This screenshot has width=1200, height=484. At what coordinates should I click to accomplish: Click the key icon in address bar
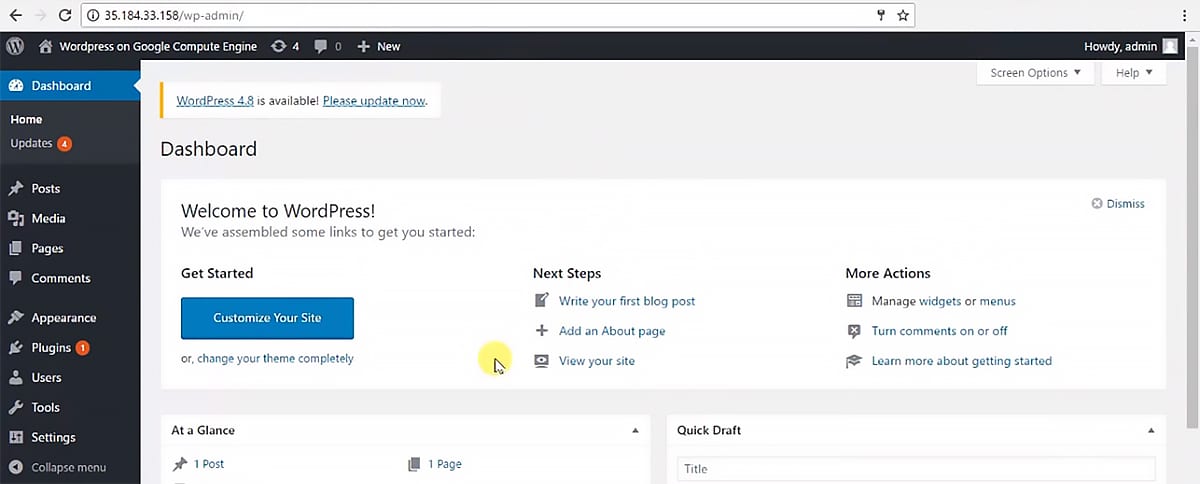click(x=881, y=15)
